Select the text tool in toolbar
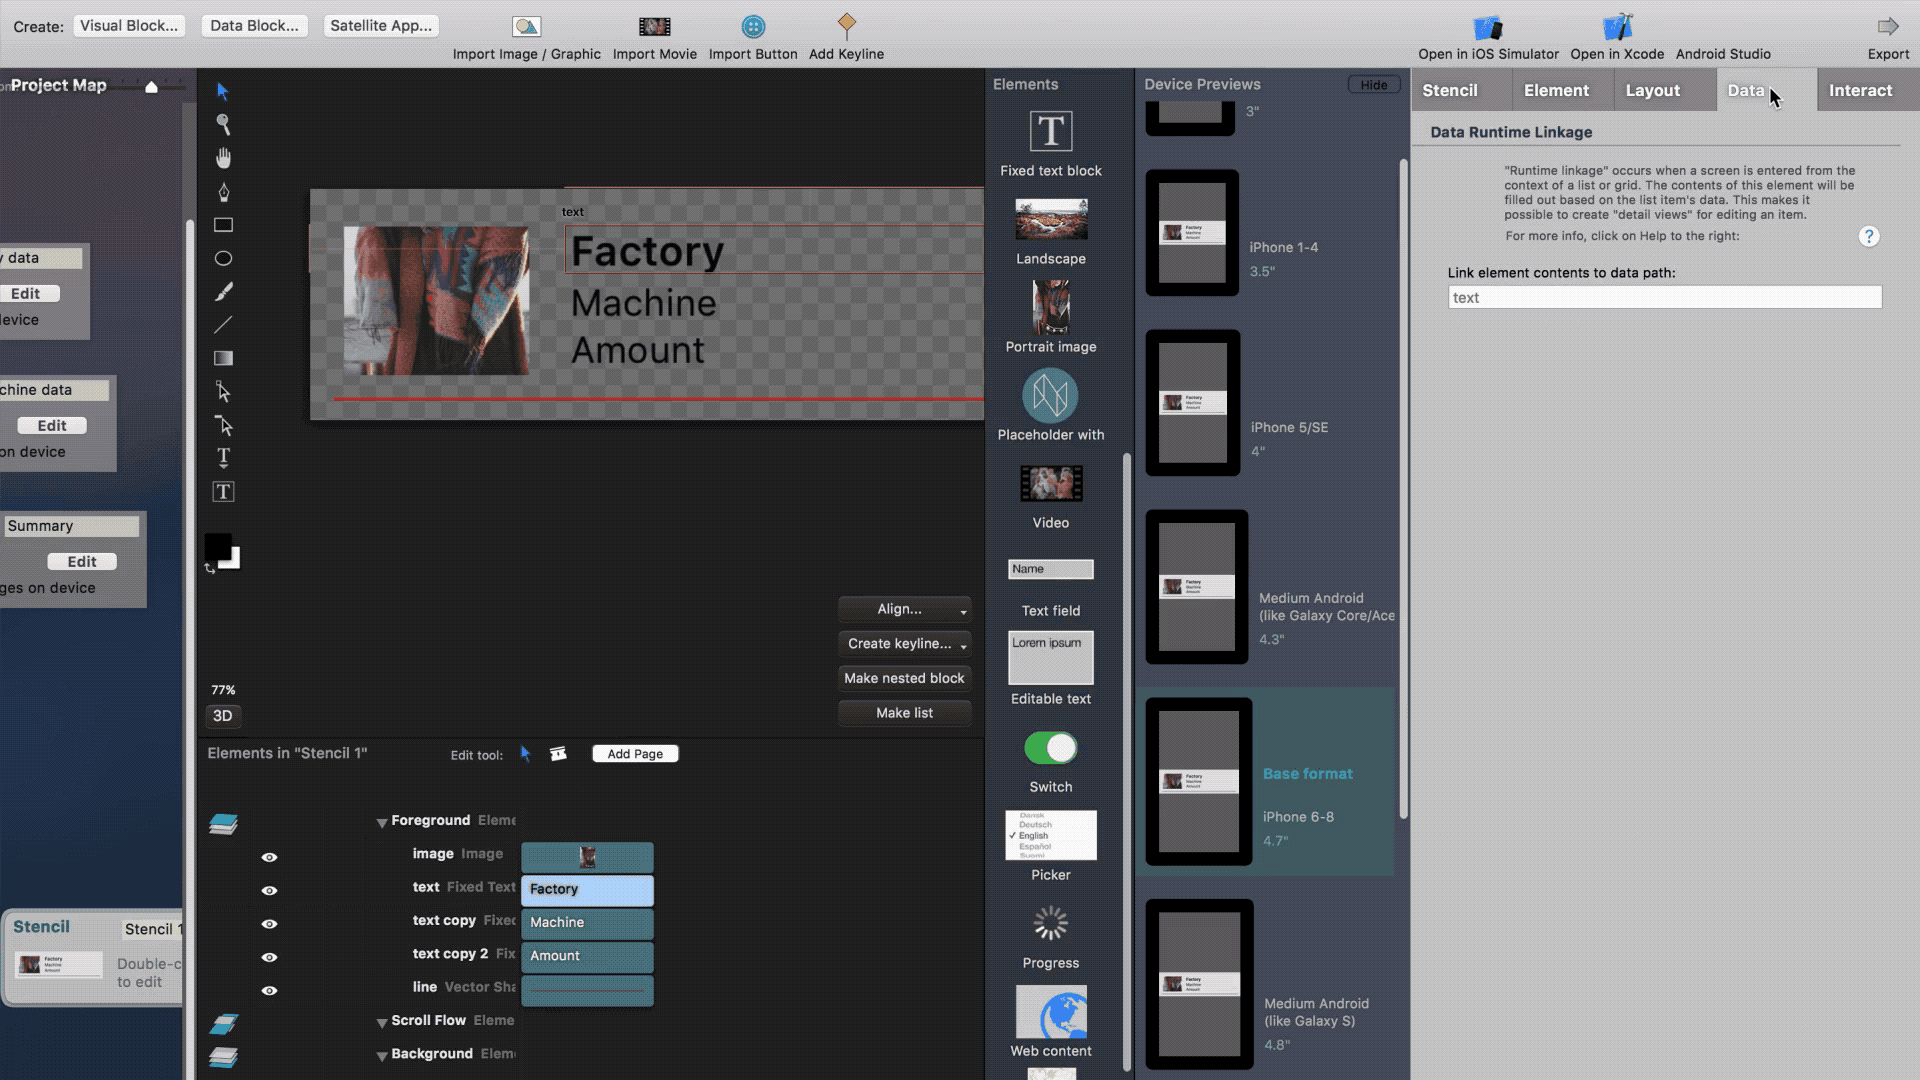 222,458
